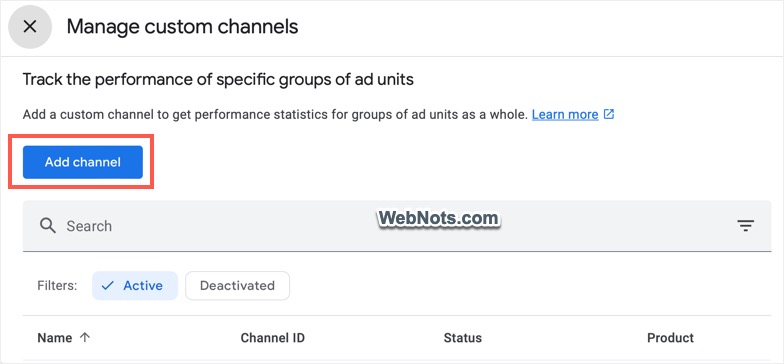Screen dimensions: 784x364
Task: Open the Learn more link
Action: pyautogui.click(x=565, y=114)
